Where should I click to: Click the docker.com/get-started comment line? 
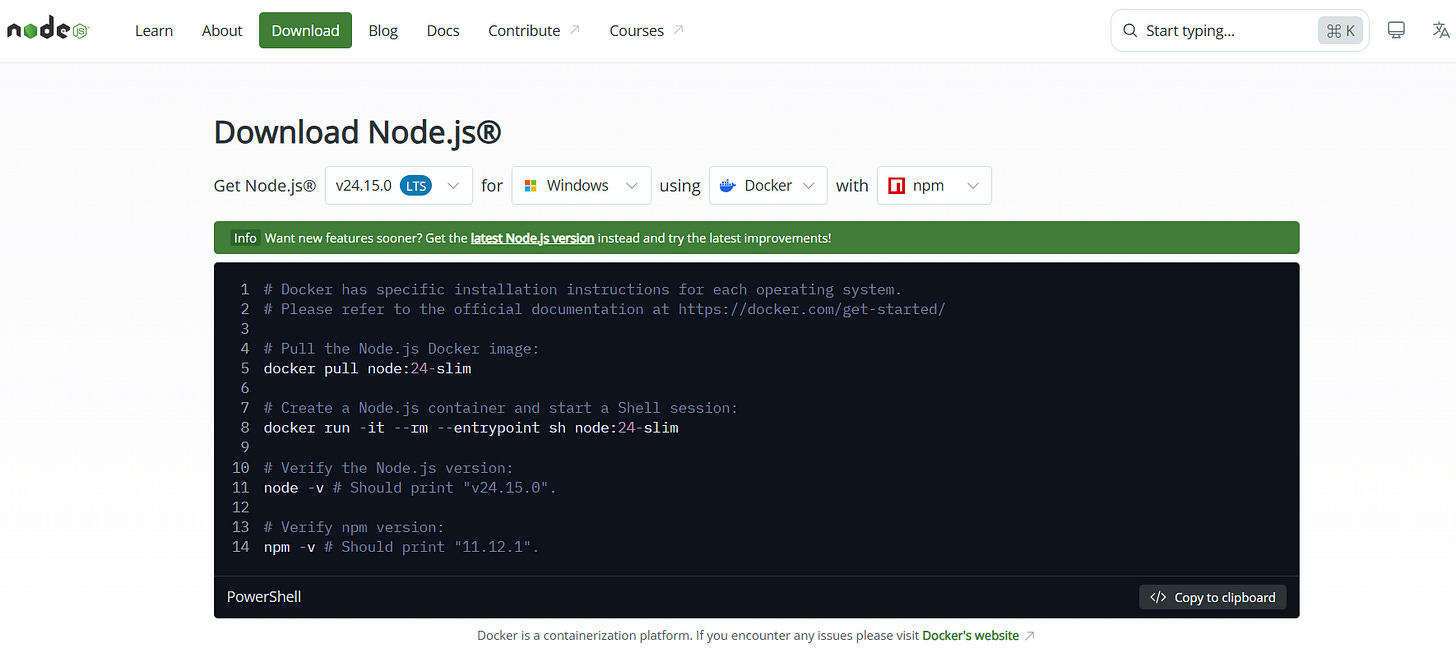coord(604,309)
